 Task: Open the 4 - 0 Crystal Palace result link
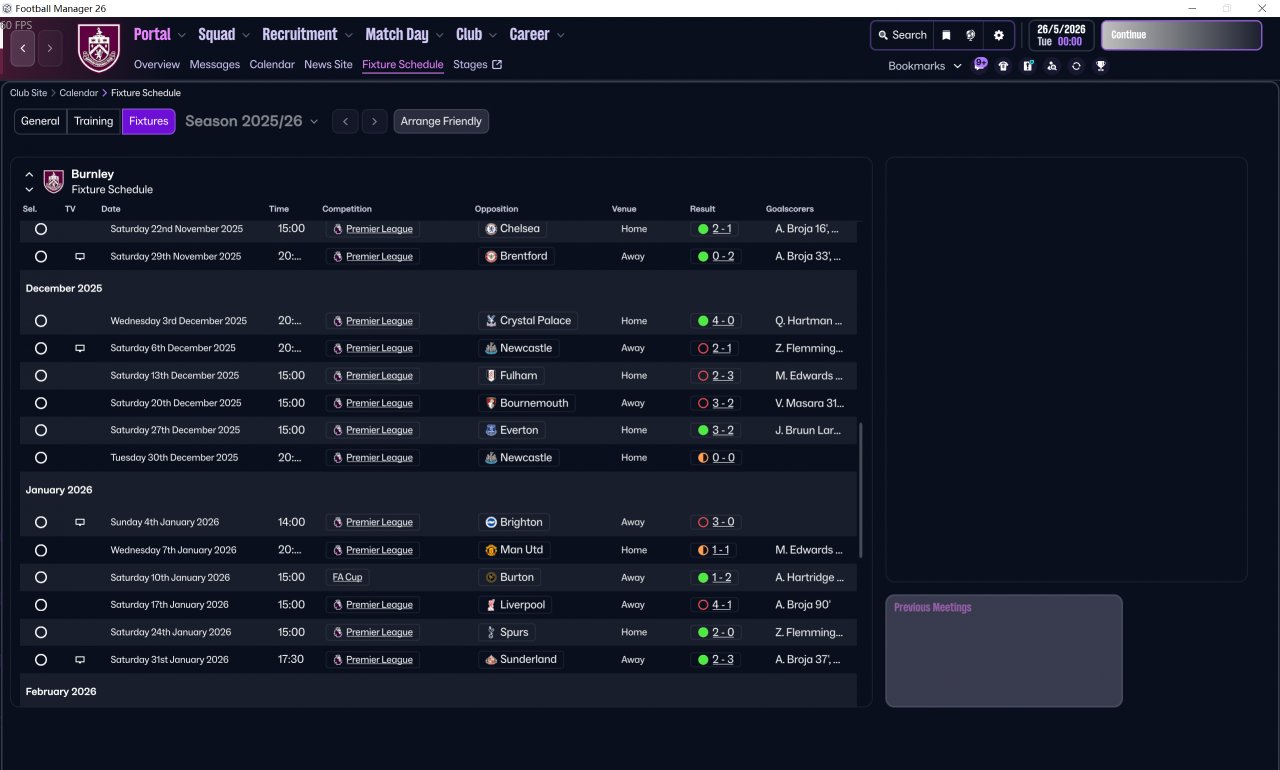[723, 321]
